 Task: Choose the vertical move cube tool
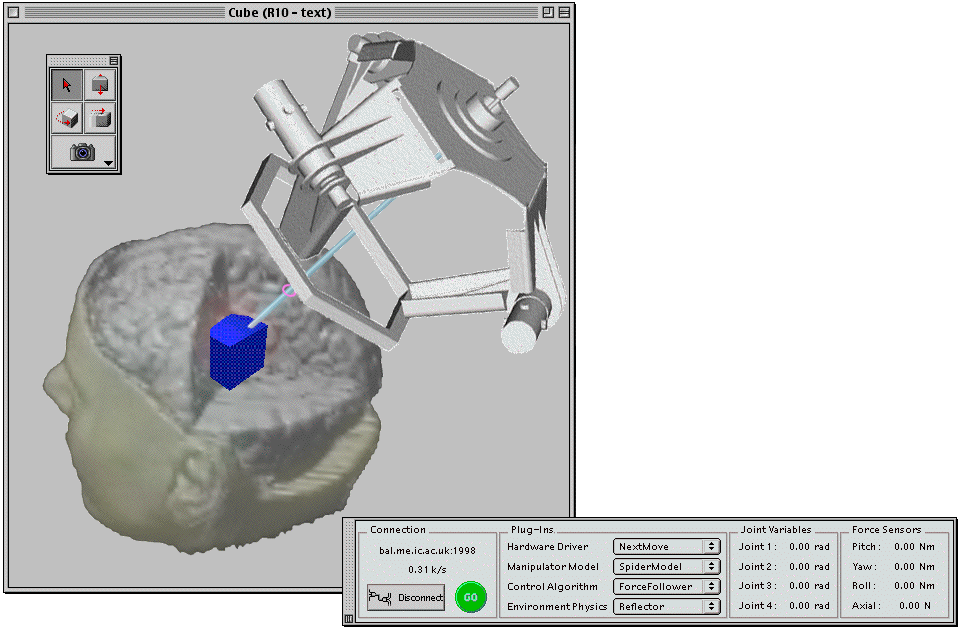pos(100,85)
